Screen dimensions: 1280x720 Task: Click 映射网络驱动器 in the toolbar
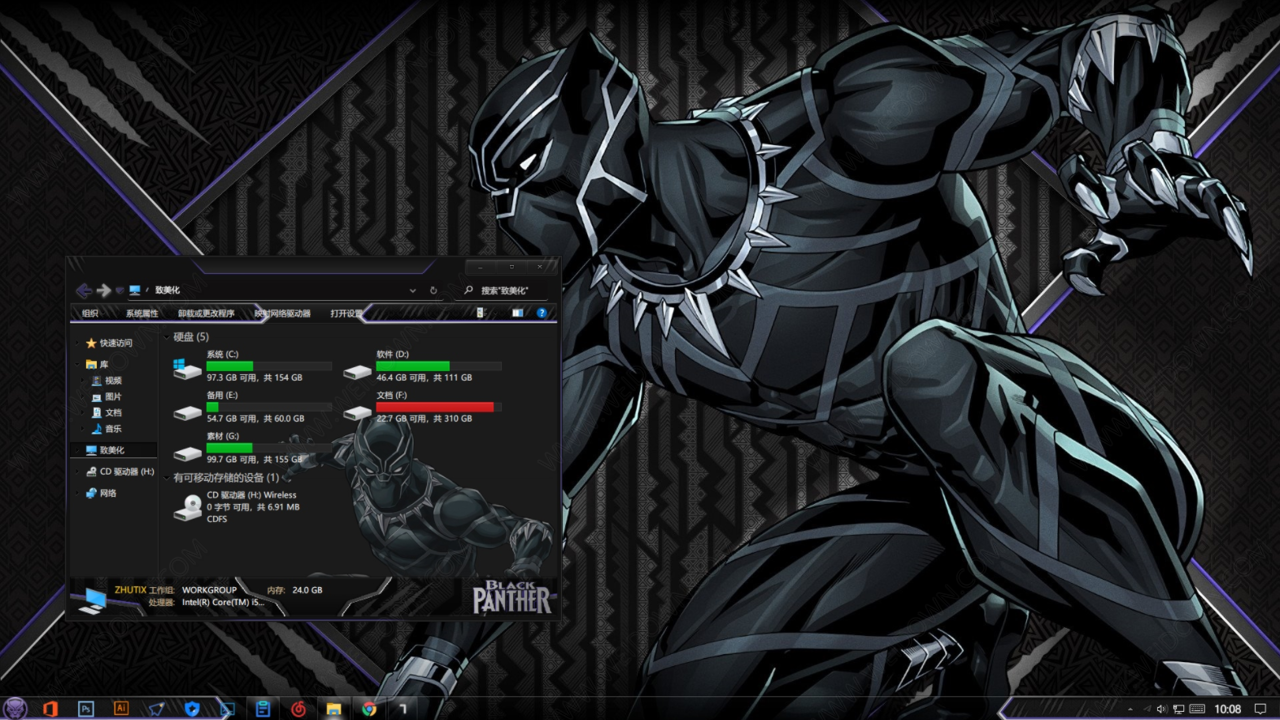pos(282,313)
